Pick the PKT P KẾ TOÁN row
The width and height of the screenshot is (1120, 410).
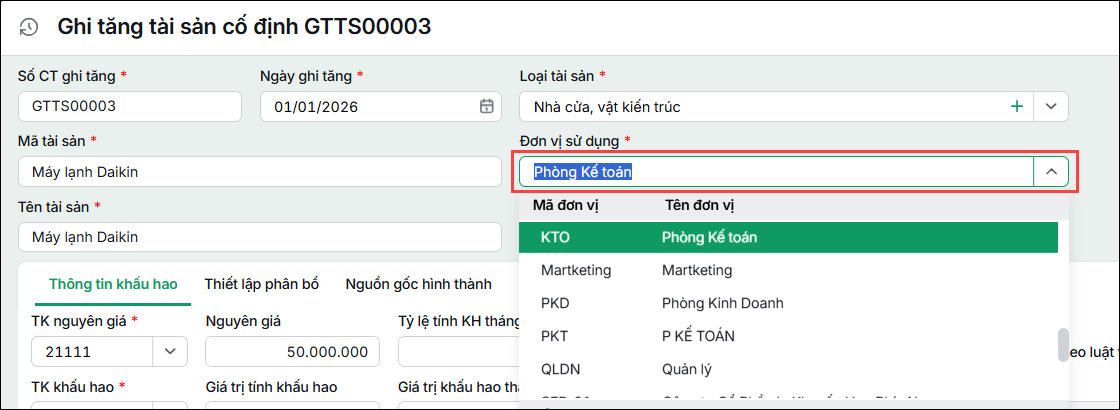(788, 336)
